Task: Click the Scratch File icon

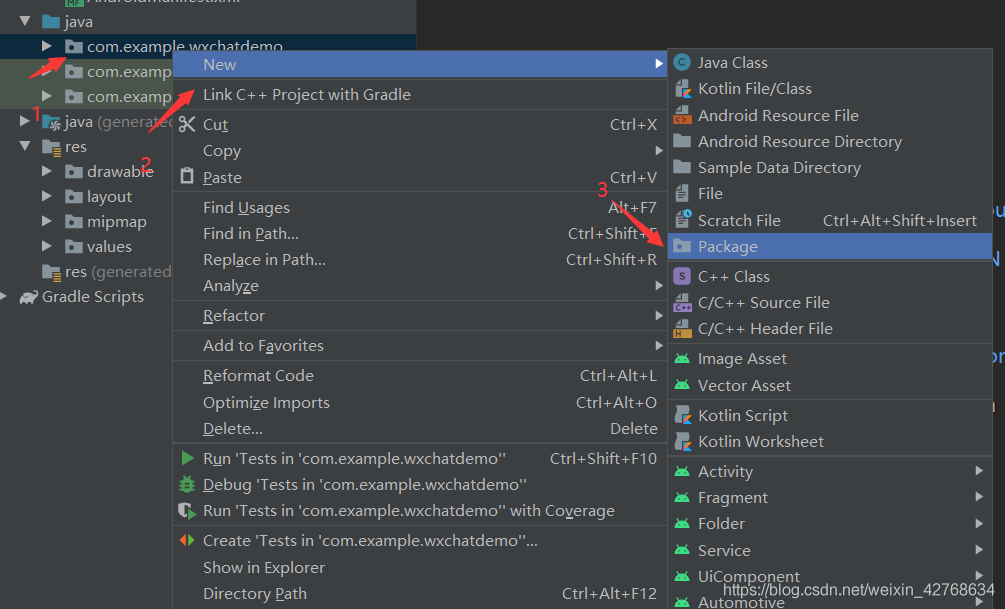Action: click(x=683, y=220)
